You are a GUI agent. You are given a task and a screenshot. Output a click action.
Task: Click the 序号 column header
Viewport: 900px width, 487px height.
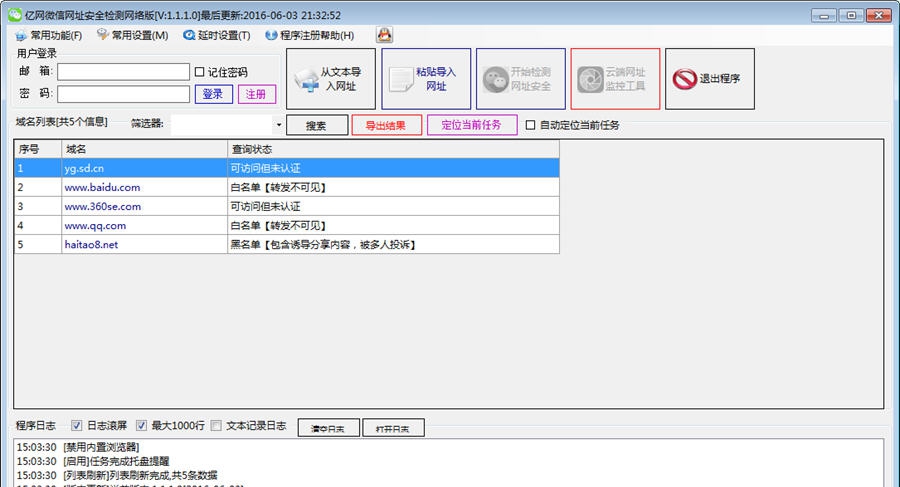tap(38, 149)
